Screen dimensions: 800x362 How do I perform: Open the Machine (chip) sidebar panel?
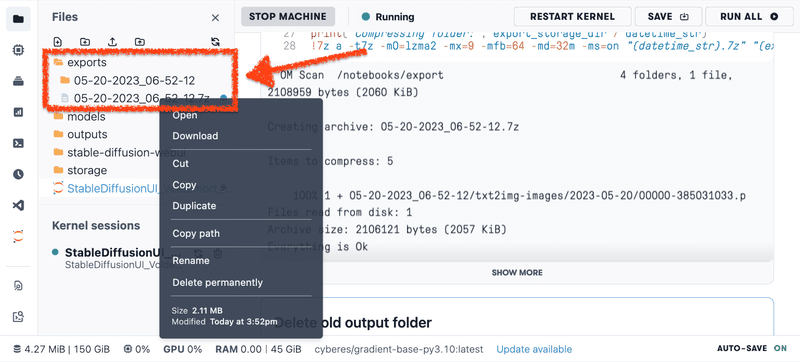(x=18, y=50)
